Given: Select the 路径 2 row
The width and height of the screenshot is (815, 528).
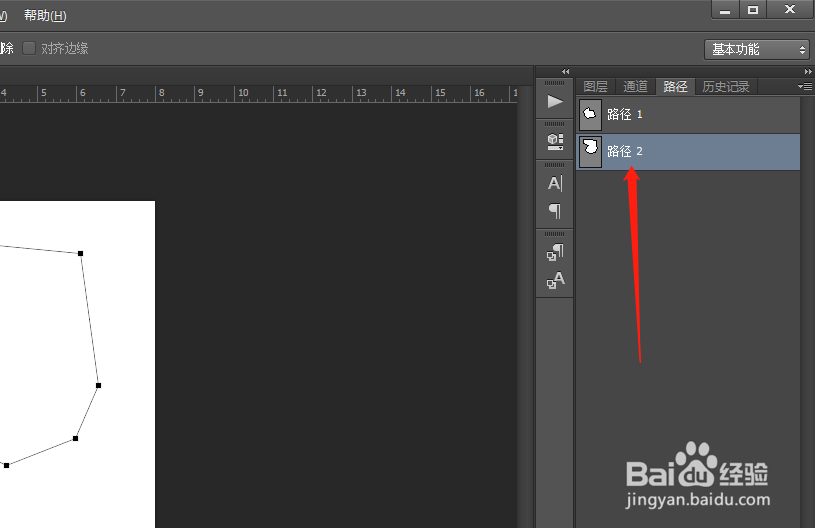Looking at the screenshot, I should click(688, 152).
